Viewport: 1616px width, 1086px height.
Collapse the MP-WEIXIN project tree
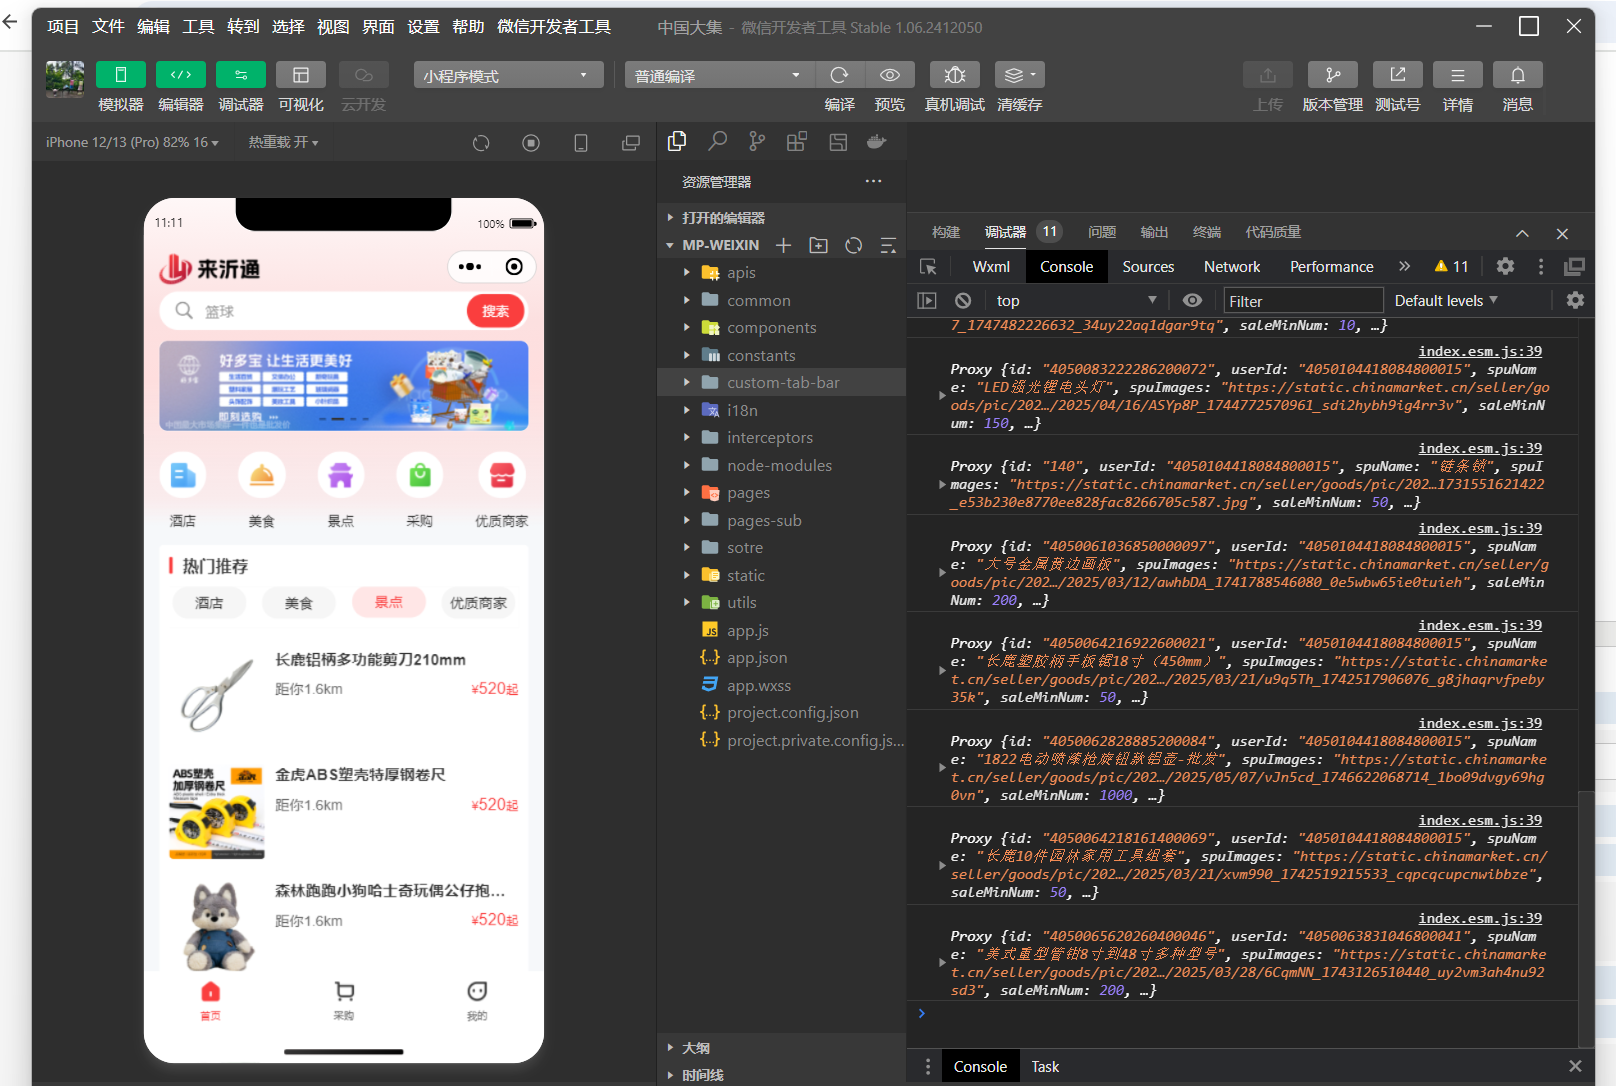click(670, 245)
